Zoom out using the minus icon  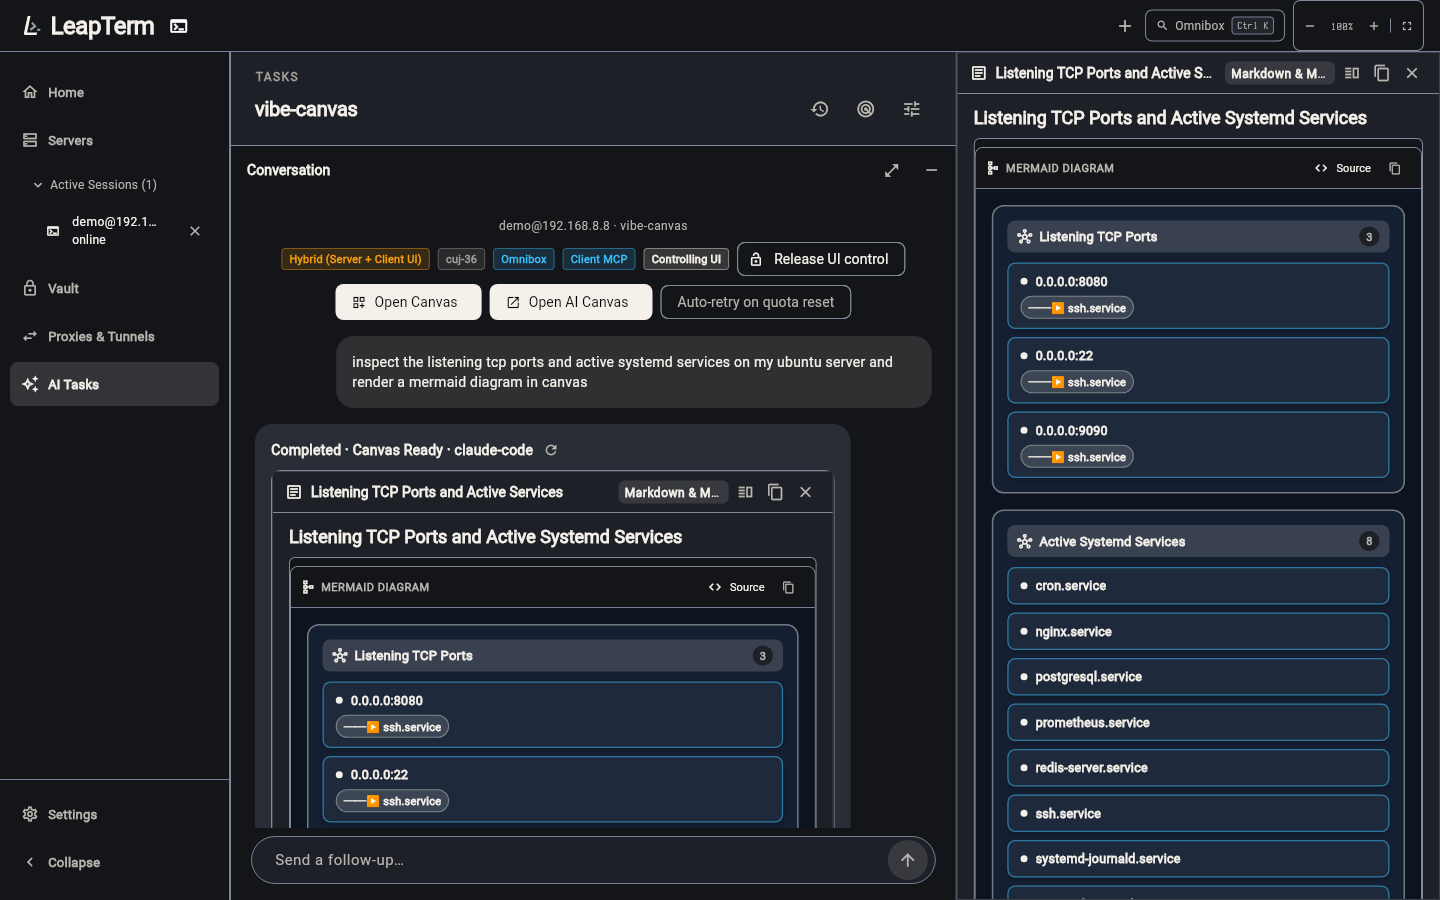coord(1310,26)
